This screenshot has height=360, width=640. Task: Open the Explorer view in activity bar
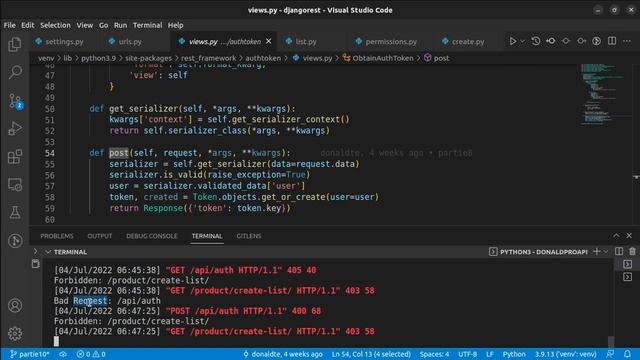(x=15, y=44)
